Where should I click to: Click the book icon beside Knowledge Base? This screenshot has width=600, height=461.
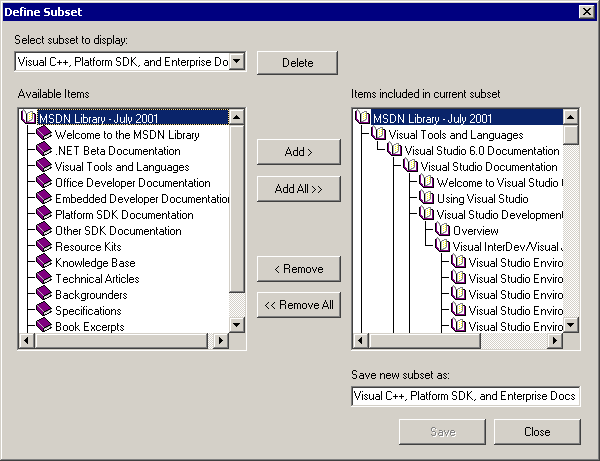[43, 263]
